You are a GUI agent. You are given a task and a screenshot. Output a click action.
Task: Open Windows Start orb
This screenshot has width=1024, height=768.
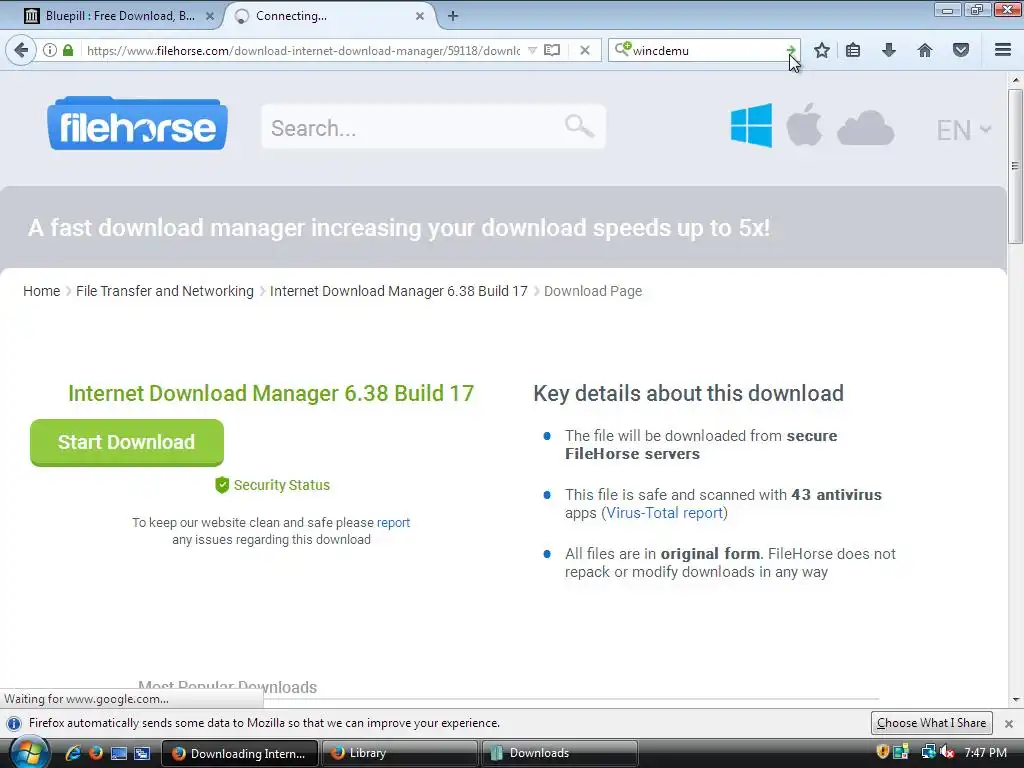[x=28, y=753]
